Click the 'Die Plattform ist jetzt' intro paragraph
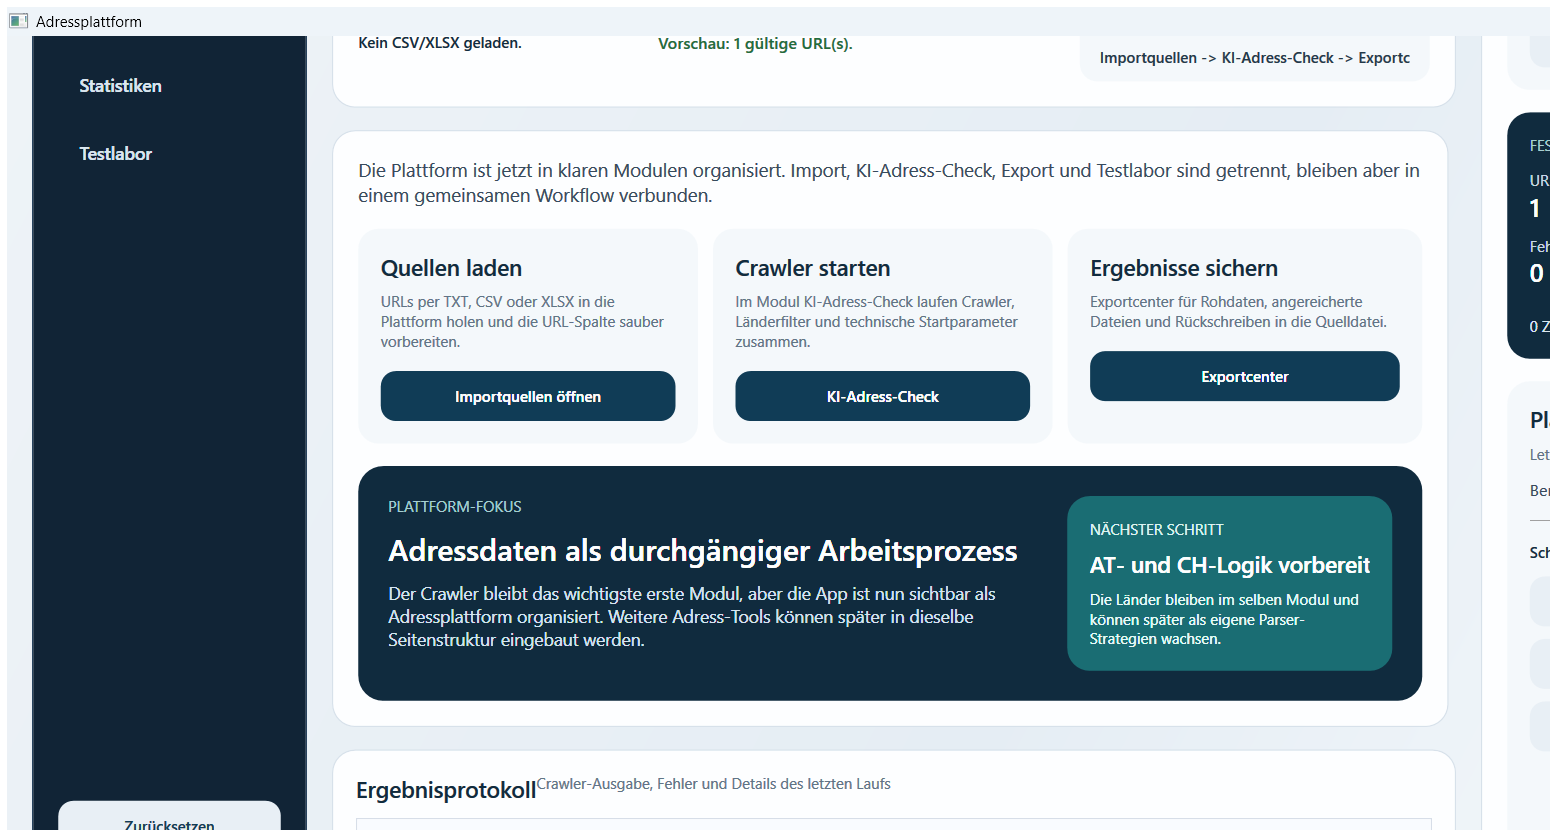 pyautogui.click(x=889, y=183)
